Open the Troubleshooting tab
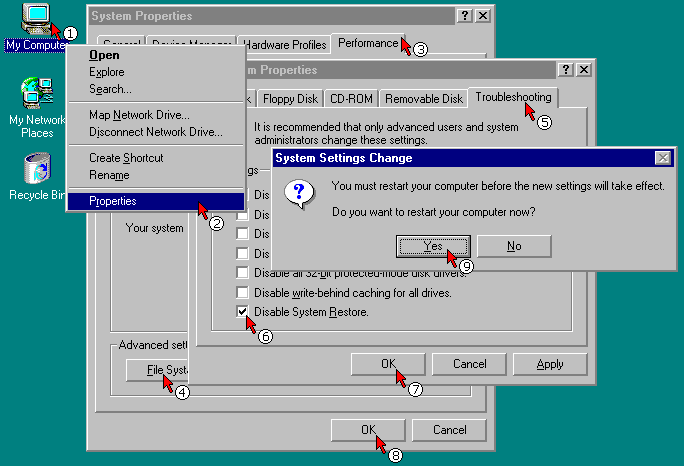Viewport: 684px width, 466px height. pos(513,97)
